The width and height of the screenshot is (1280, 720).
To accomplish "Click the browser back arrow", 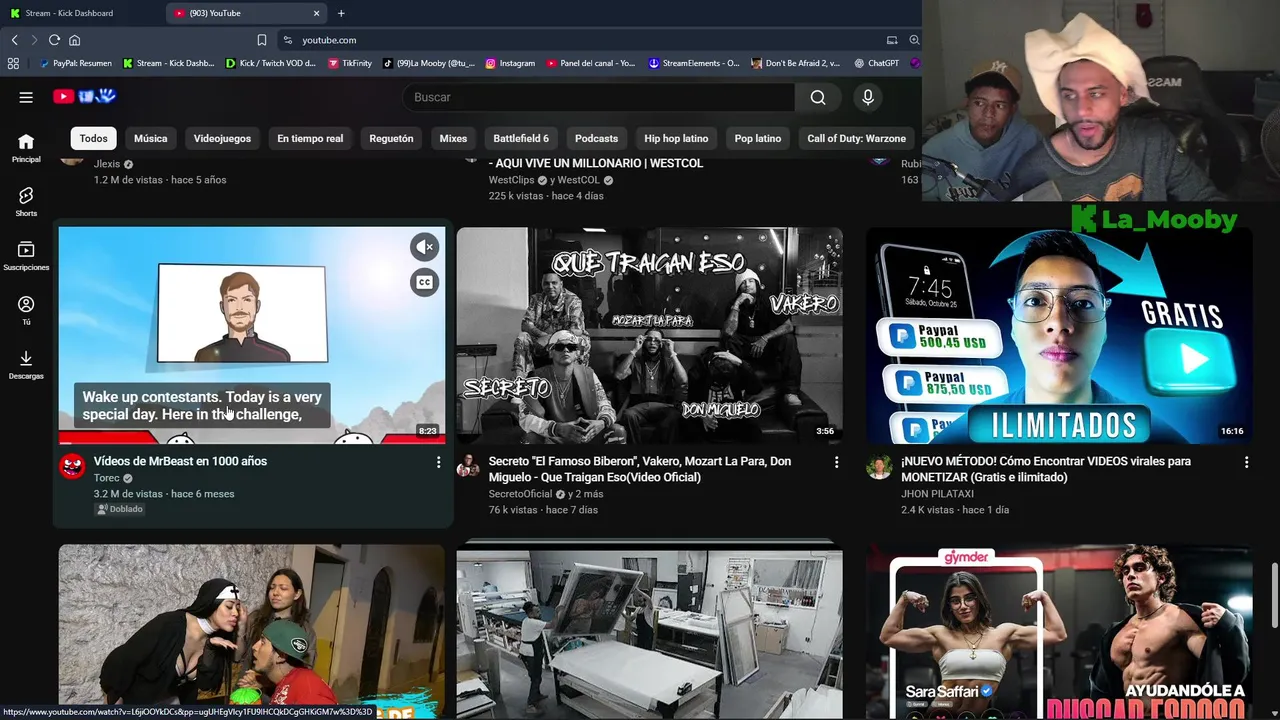I will coord(14,40).
